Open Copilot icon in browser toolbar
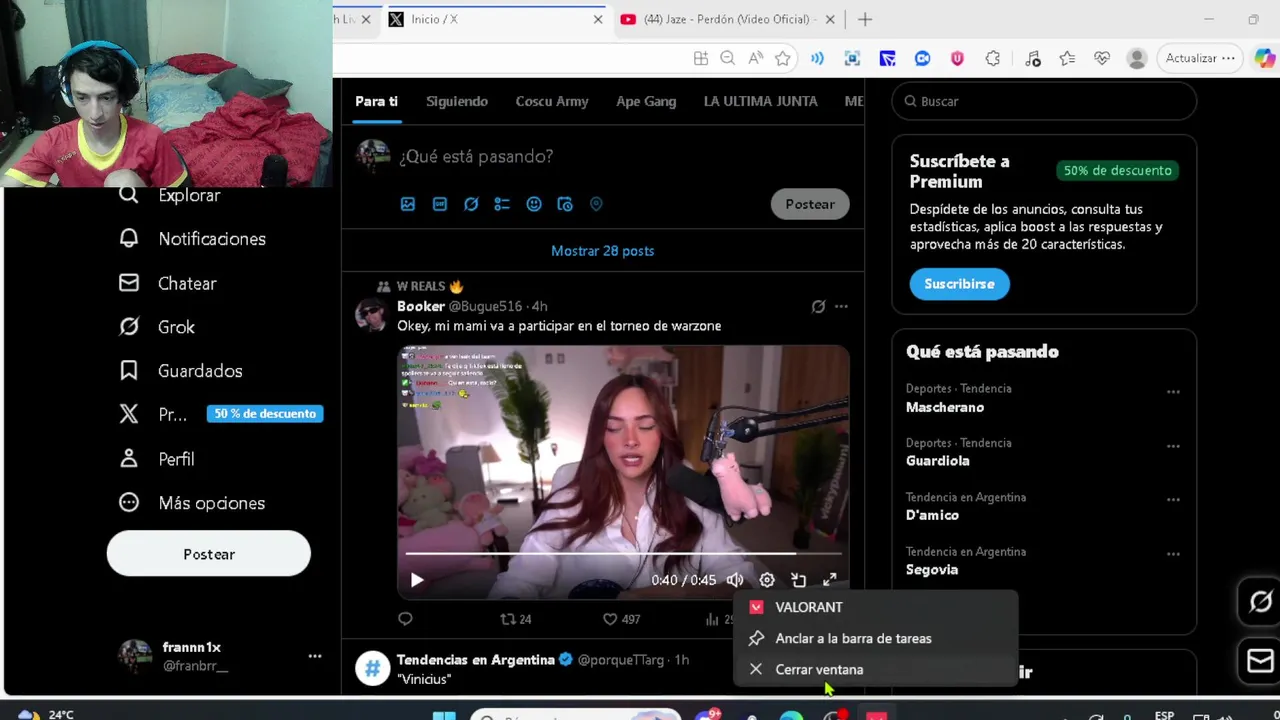Screen dimensions: 1280x720 [x=1265, y=59]
